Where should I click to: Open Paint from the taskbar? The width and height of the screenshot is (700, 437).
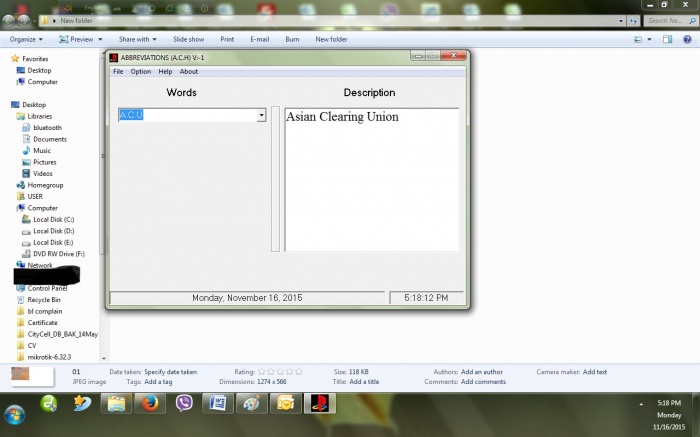point(250,404)
